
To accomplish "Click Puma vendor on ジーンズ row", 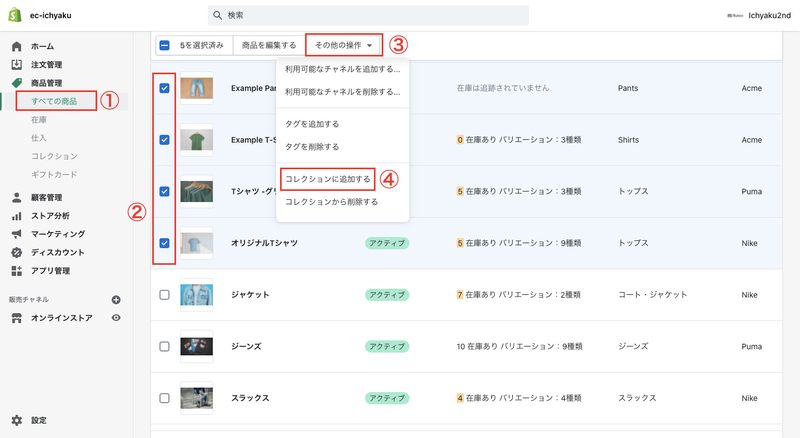I will [x=752, y=346].
